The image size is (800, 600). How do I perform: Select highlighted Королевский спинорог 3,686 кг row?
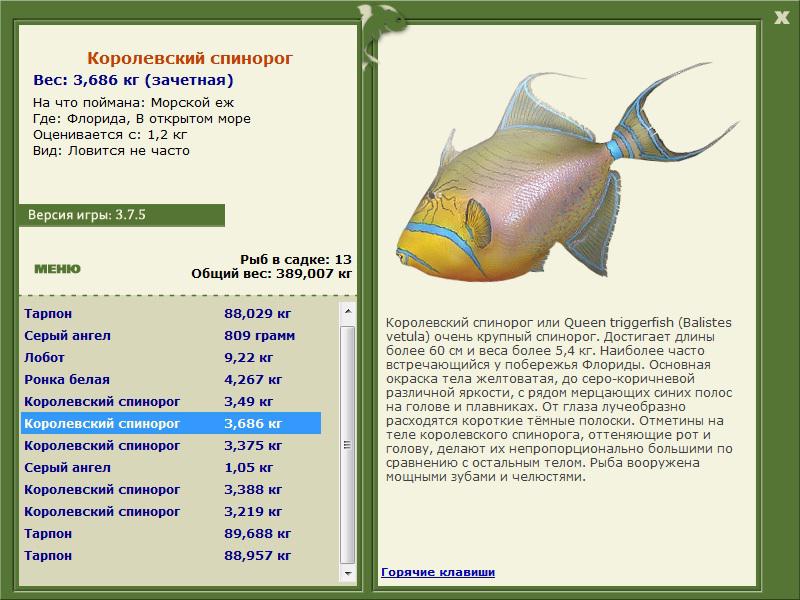[x=171, y=423]
